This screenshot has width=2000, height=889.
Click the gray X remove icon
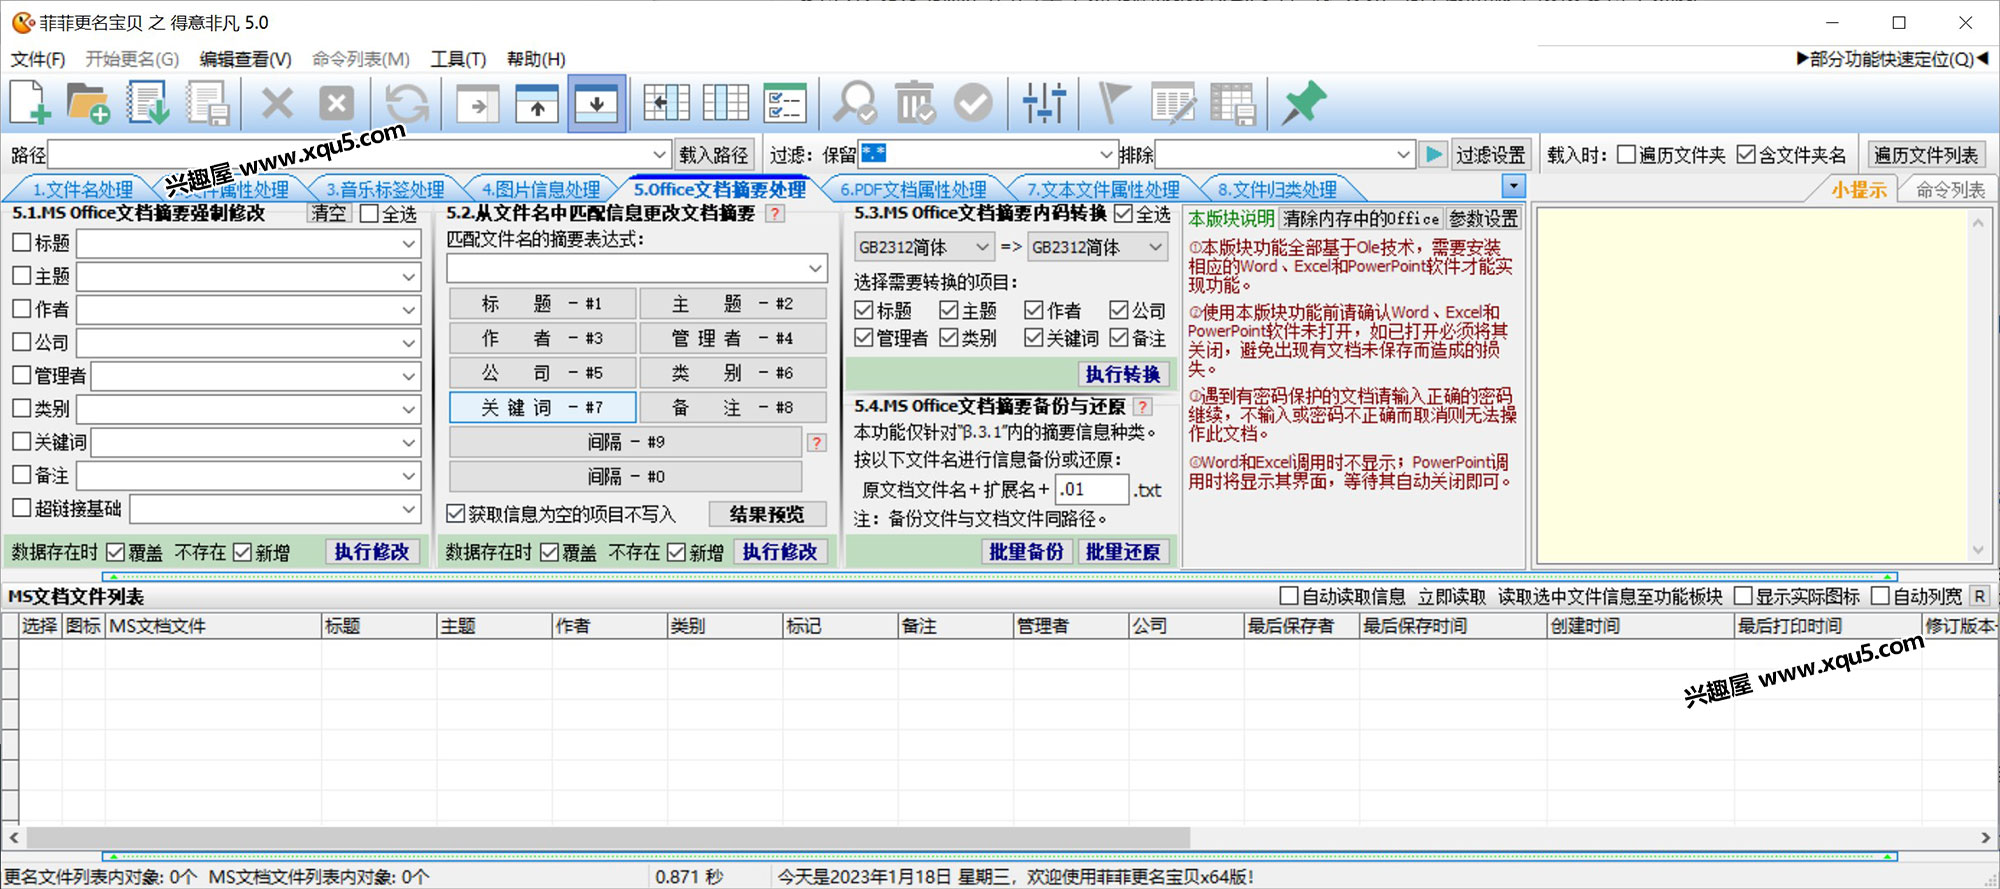pos(277,102)
